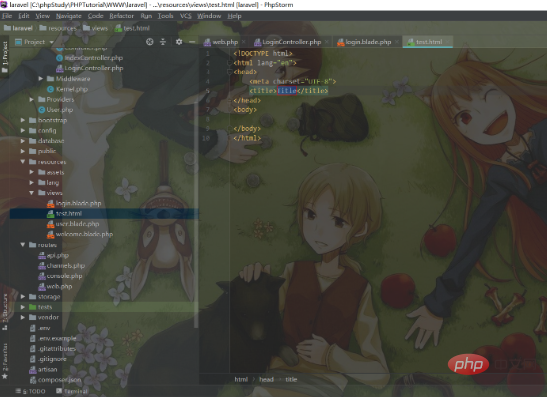Collapse the views folder
Image resolution: width=547 pixels, height=397 pixels.
pyautogui.click(x=32, y=193)
